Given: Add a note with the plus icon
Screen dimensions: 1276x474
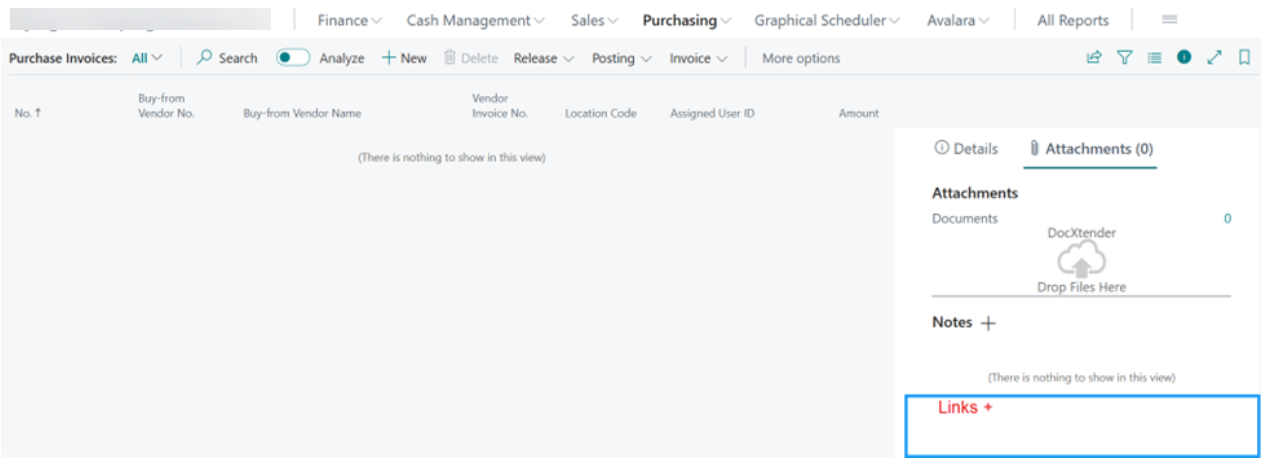Looking at the screenshot, I should coord(988,323).
